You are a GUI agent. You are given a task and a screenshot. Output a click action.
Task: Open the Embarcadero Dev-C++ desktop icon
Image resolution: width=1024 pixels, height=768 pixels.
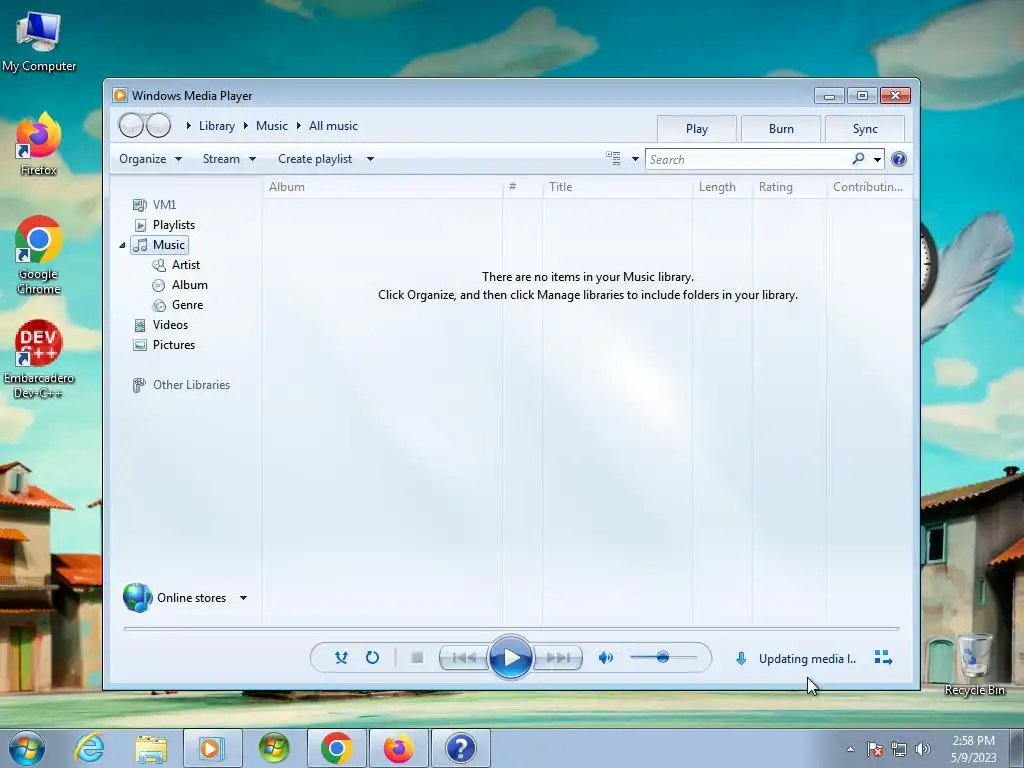click(39, 359)
